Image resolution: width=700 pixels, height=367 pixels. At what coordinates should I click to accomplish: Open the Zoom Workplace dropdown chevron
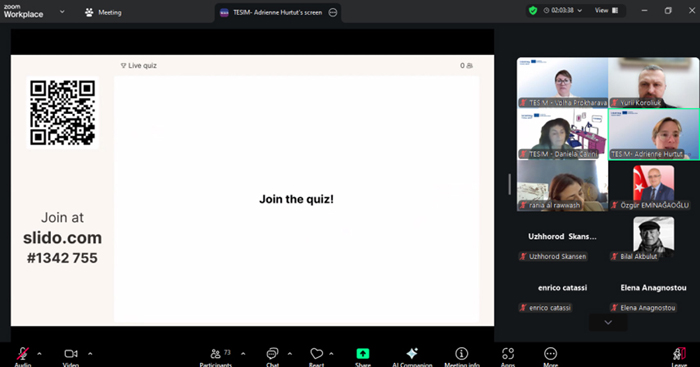click(x=62, y=12)
